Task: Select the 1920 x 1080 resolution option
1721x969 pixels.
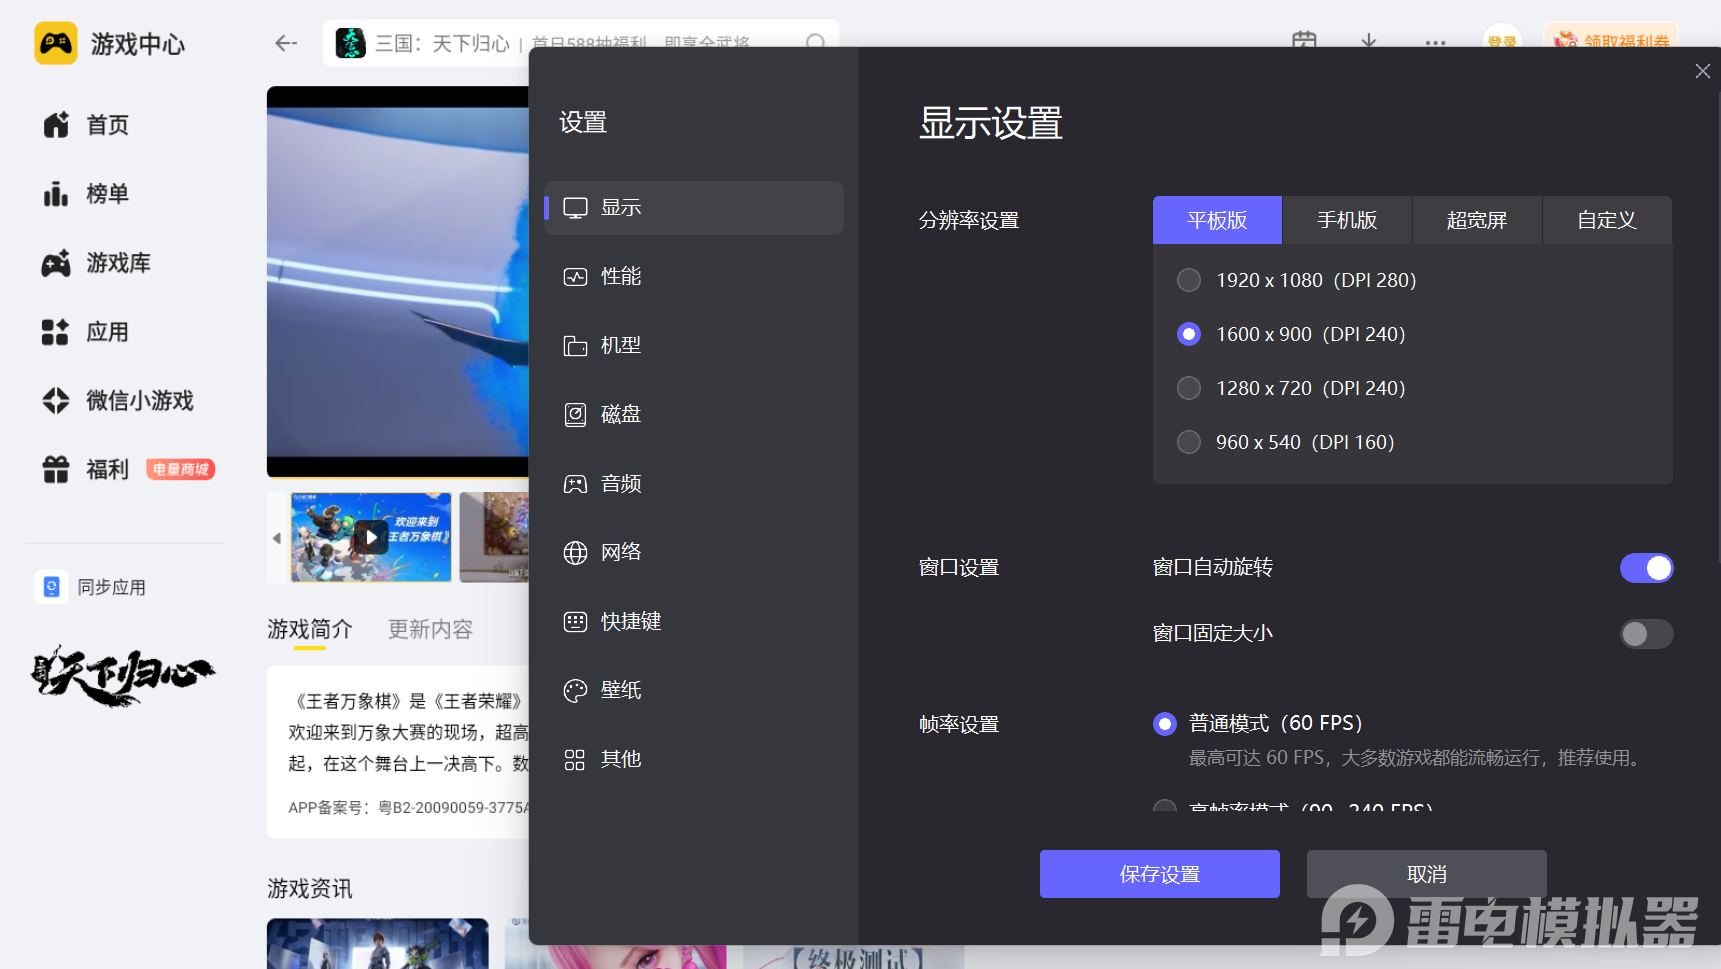Action: tap(1189, 281)
